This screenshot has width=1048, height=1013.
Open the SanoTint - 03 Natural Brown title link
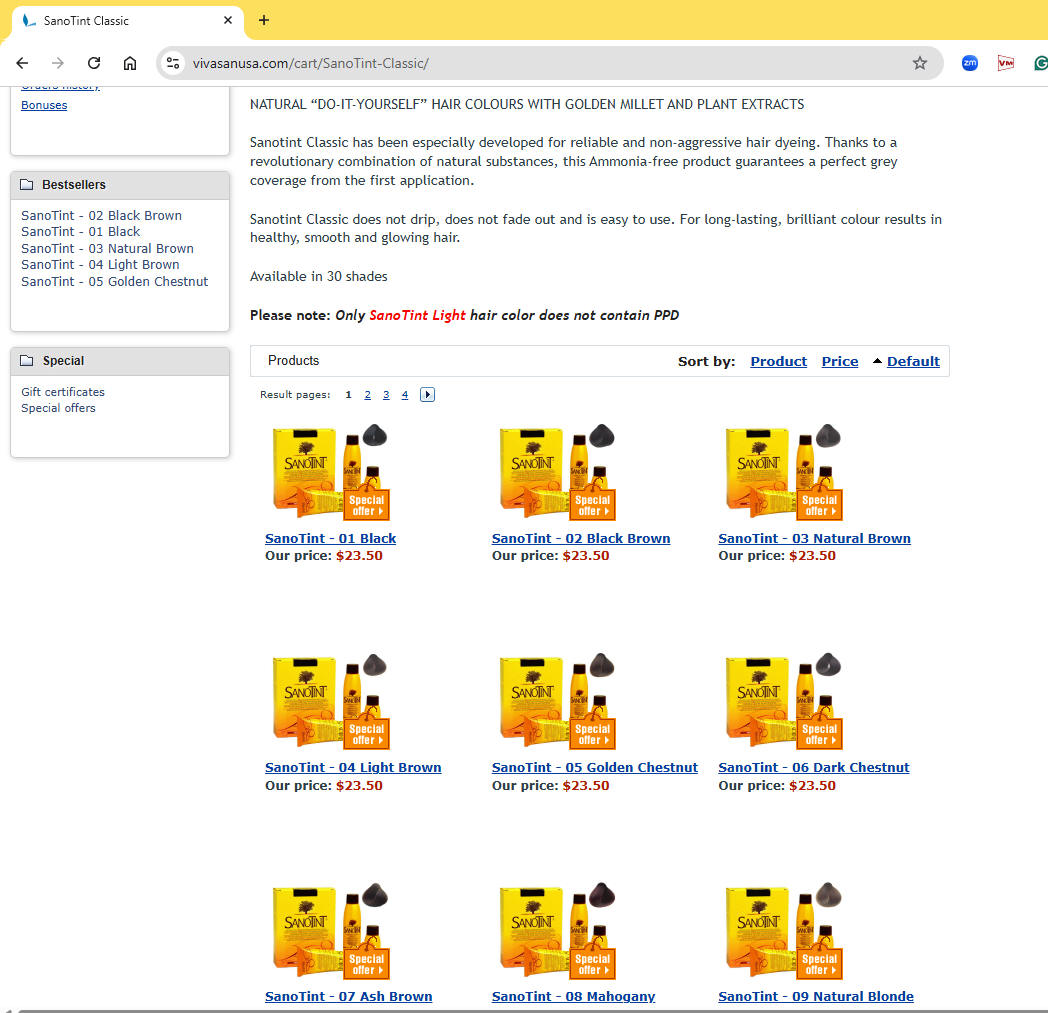(x=814, y=538)
